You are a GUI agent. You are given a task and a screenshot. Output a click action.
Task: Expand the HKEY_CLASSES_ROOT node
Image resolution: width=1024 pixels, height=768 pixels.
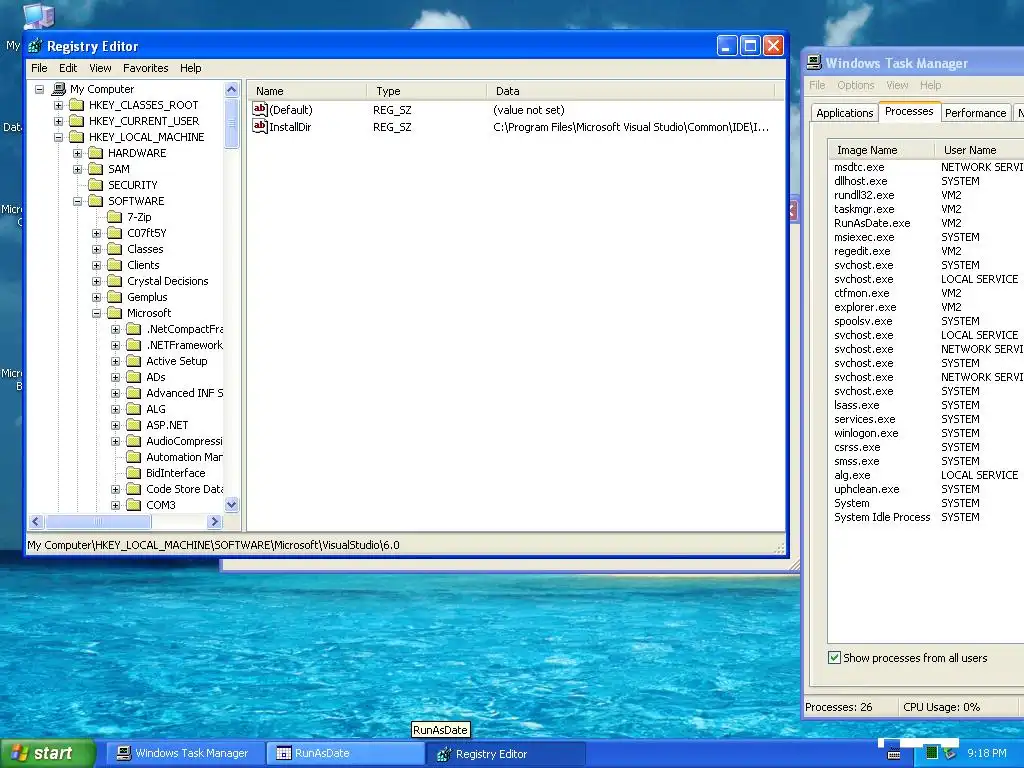click(58, 105)
